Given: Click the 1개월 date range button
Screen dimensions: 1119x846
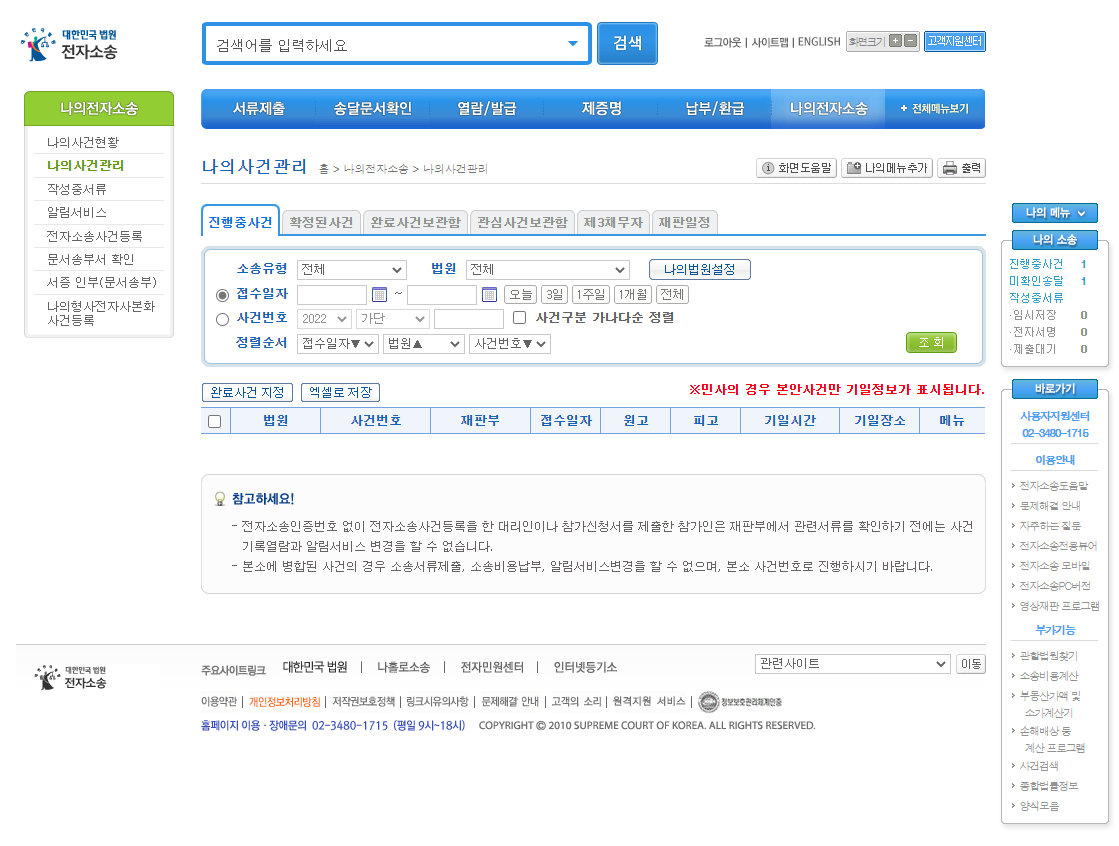Looking at the screenshot, I should 632,294.
